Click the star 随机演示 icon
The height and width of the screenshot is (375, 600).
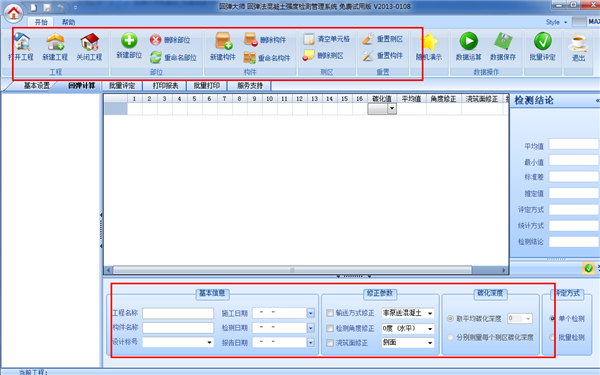429,41
